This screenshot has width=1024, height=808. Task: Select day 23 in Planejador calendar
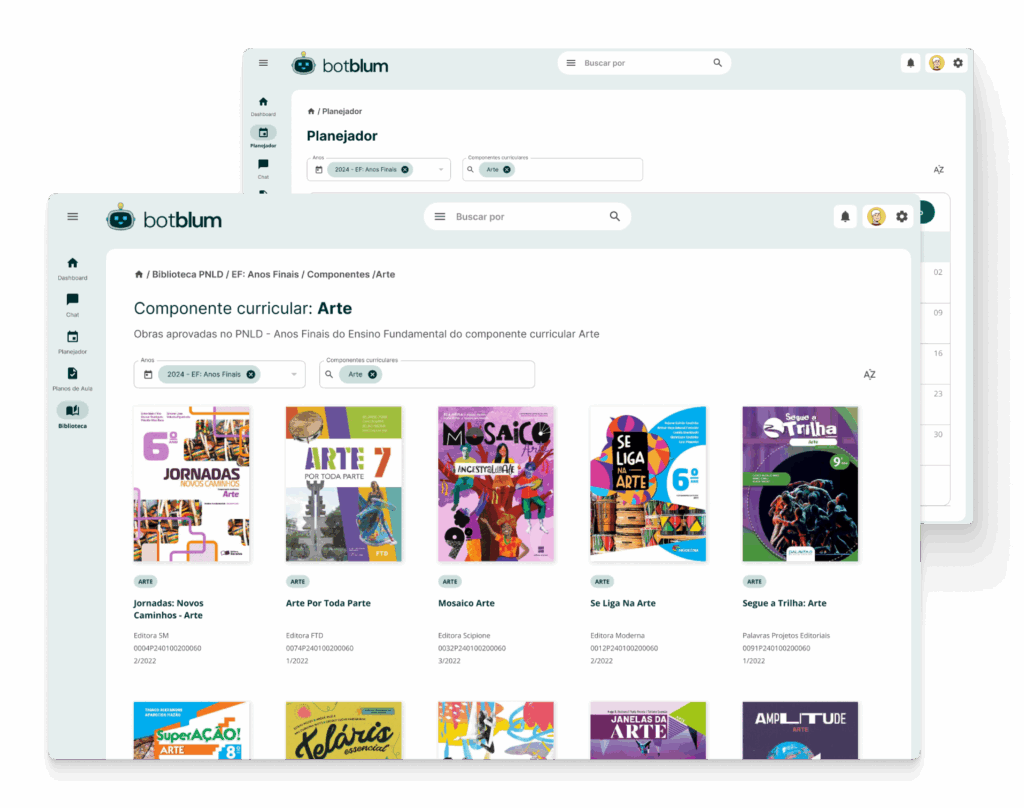point(938,394)
